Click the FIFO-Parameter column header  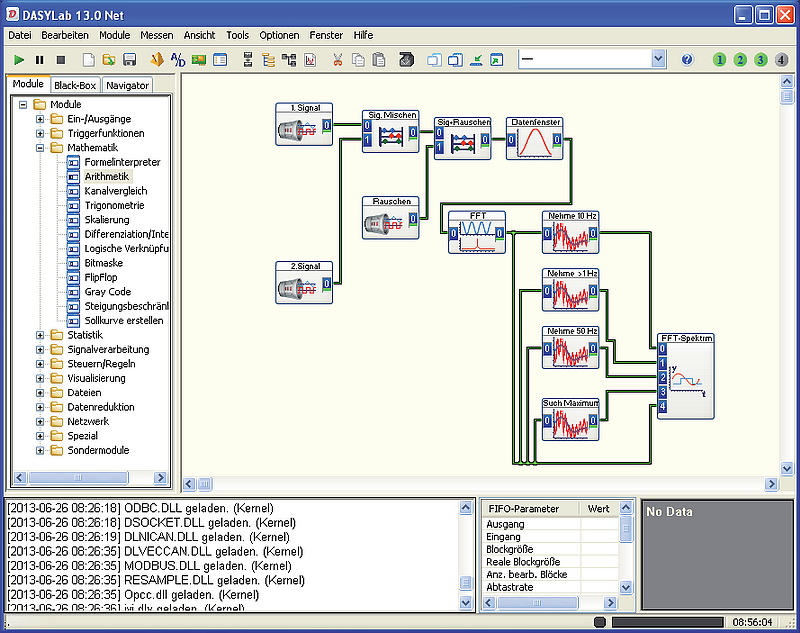coord(530,509)
